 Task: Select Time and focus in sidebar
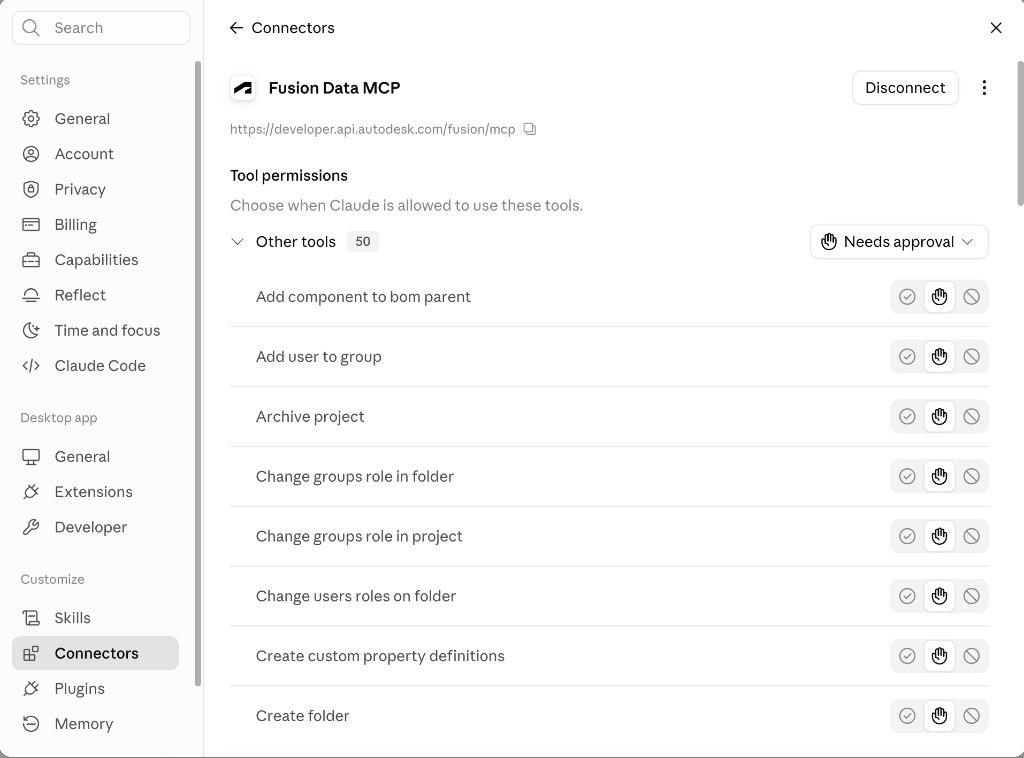(95, 330)
